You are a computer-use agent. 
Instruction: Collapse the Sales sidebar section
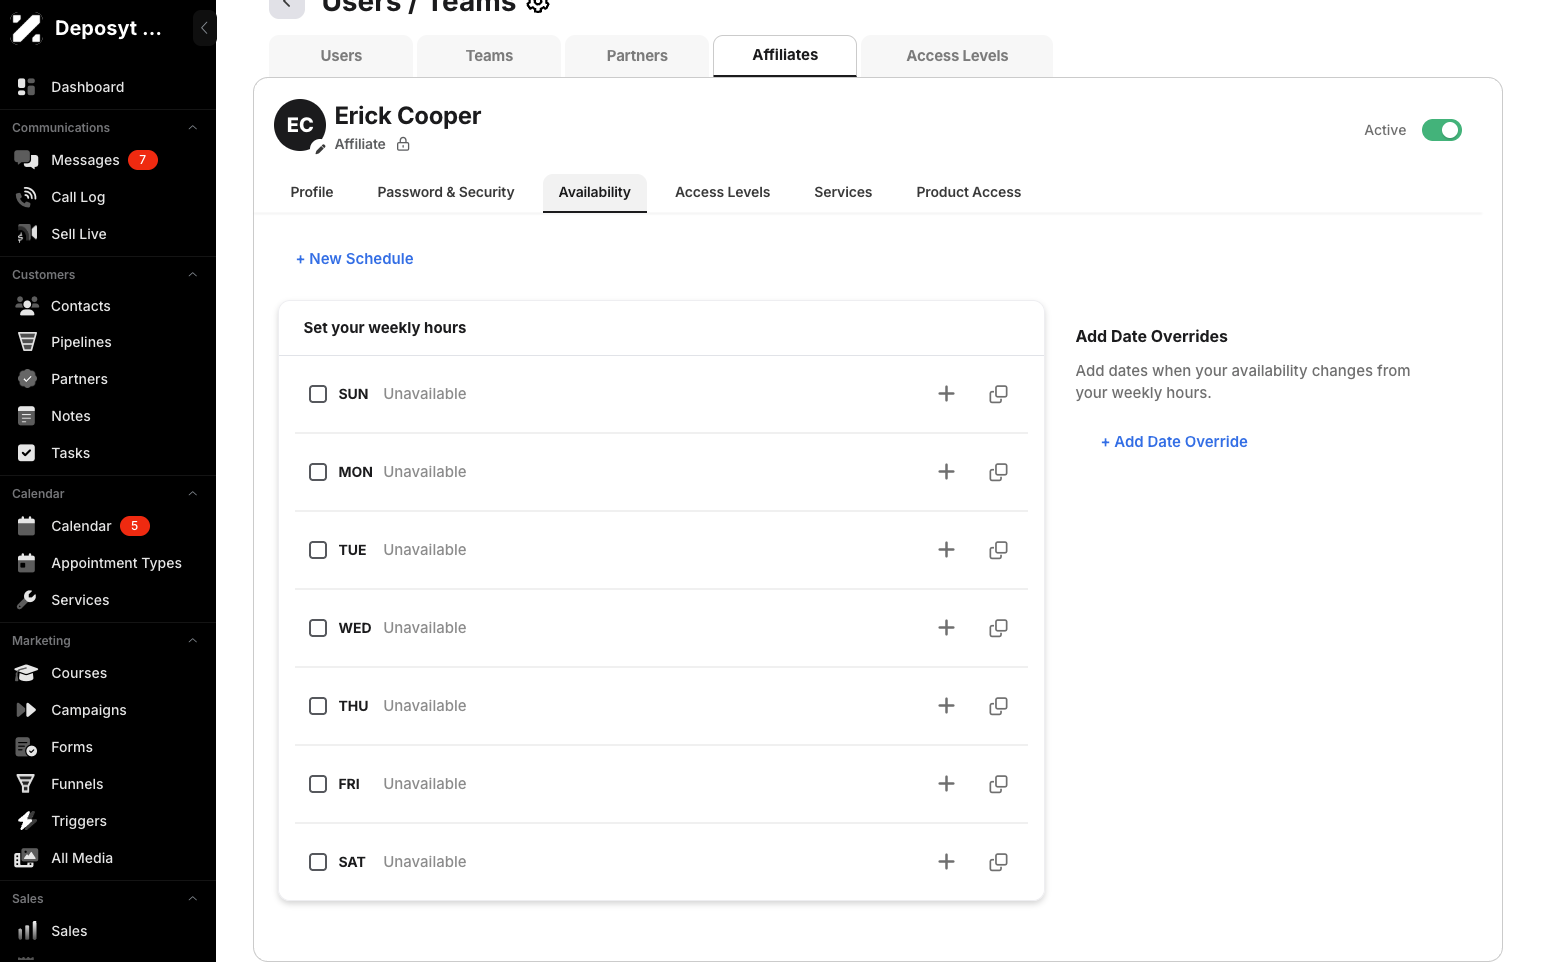(193, 899)
